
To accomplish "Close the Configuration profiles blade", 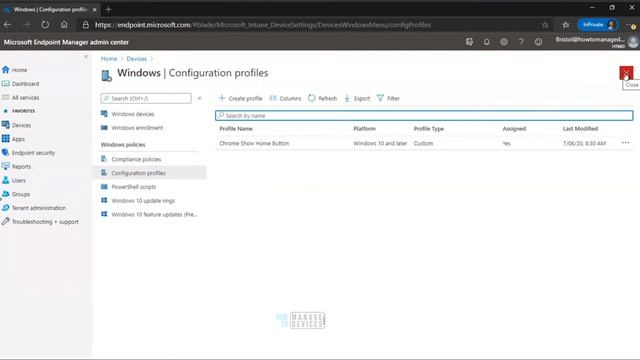I will [x=626, y=73].
